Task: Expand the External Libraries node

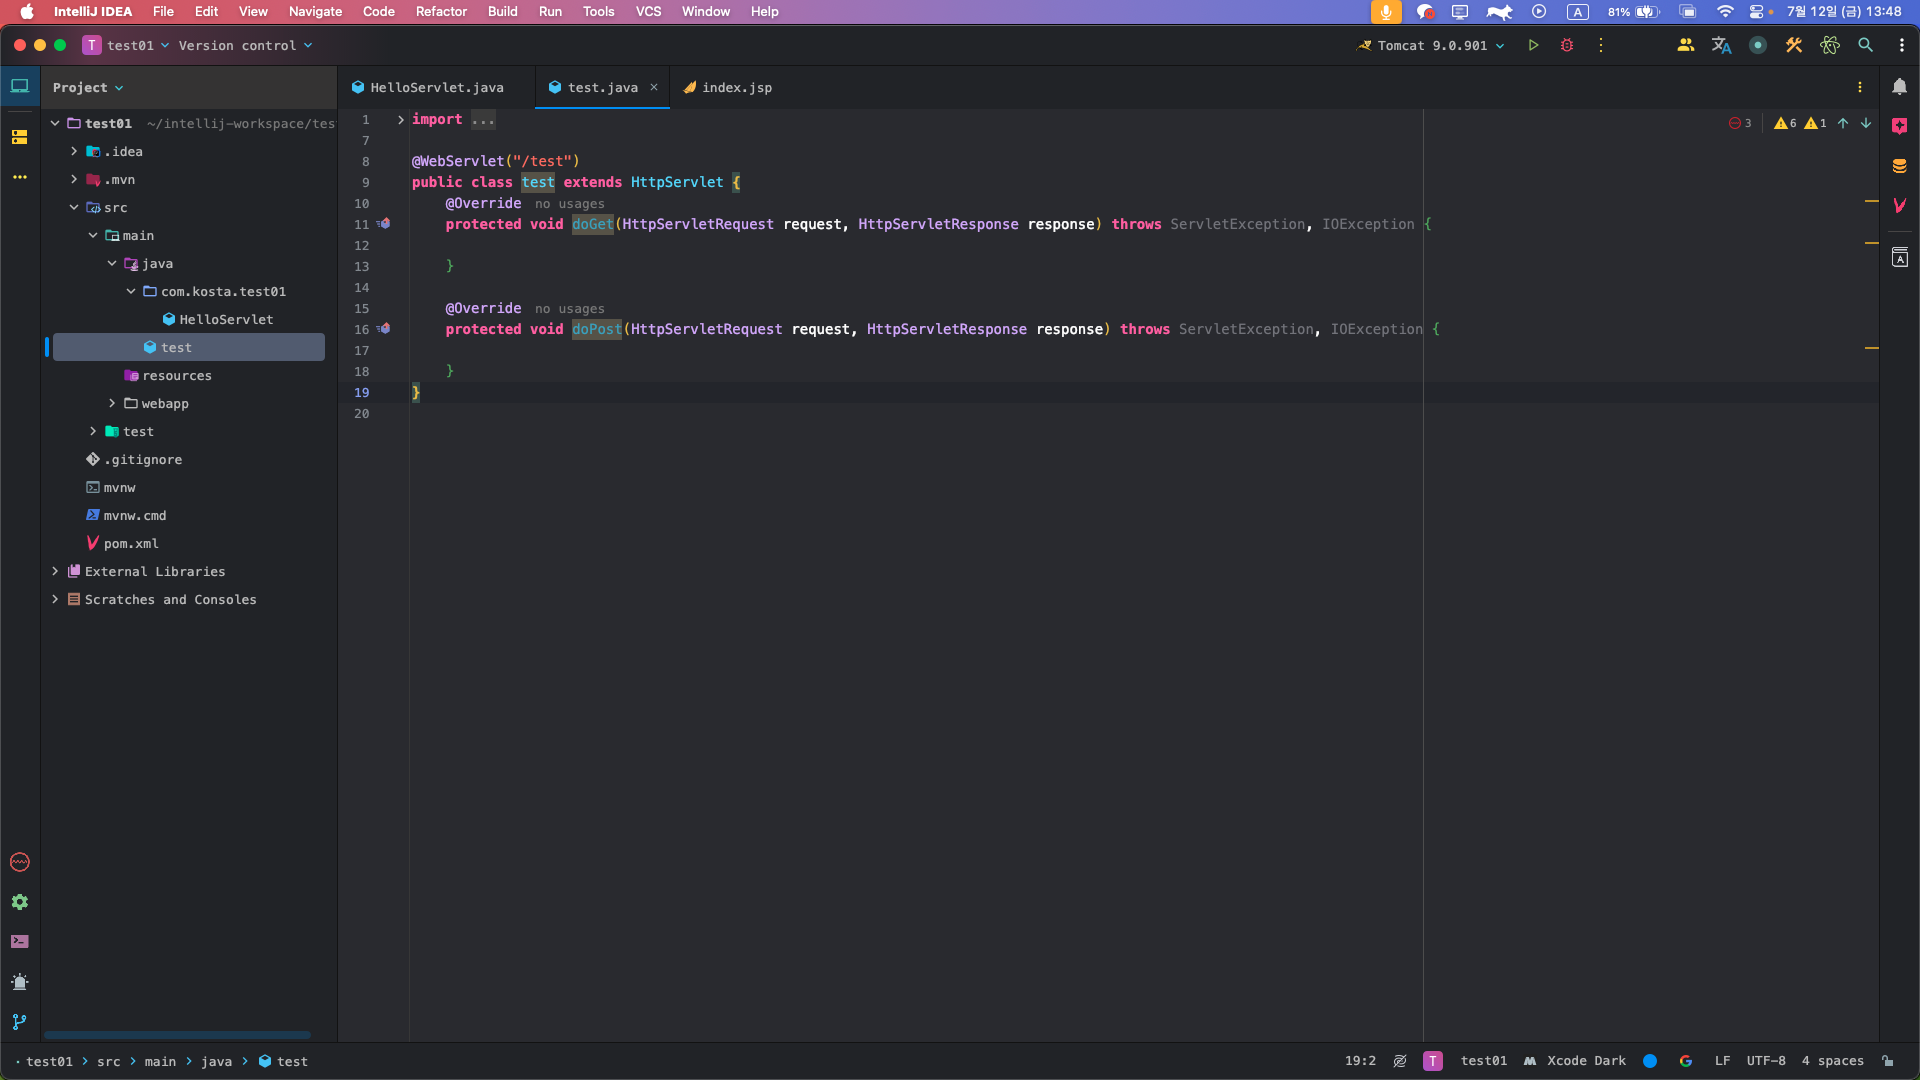Action: click(x=55, y=572)
